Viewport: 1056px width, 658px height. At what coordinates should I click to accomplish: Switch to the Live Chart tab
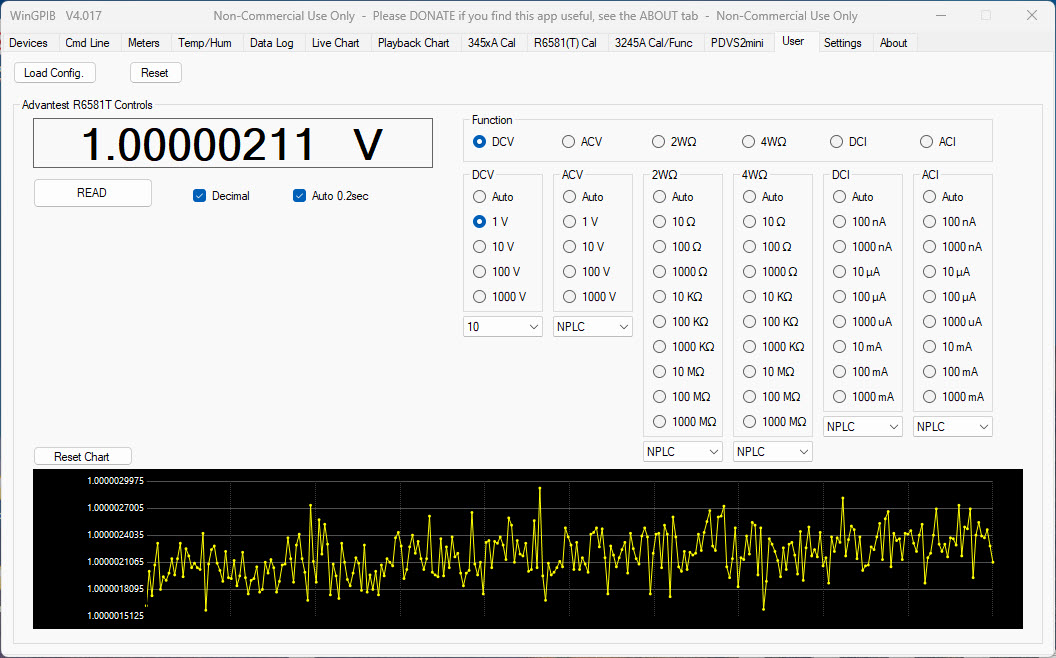(x=335, y=43)
